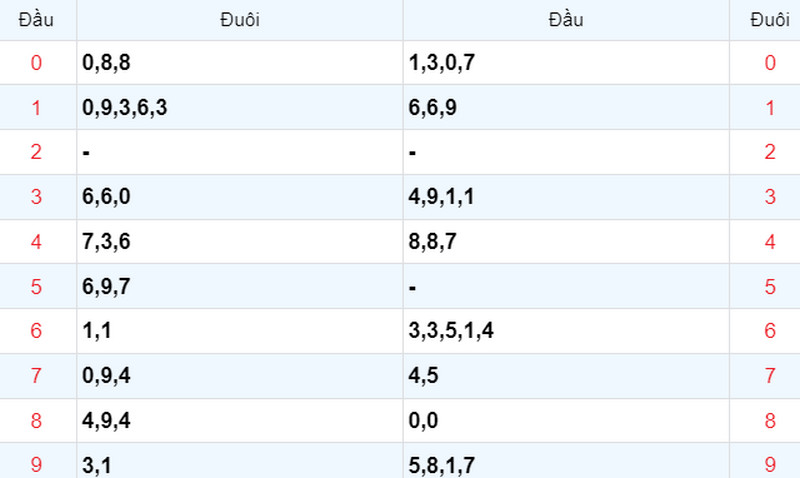The height and width of the screenshot is (478, 800).
Task: Select the cell showing 0,8,8
Action: (240, 63)
